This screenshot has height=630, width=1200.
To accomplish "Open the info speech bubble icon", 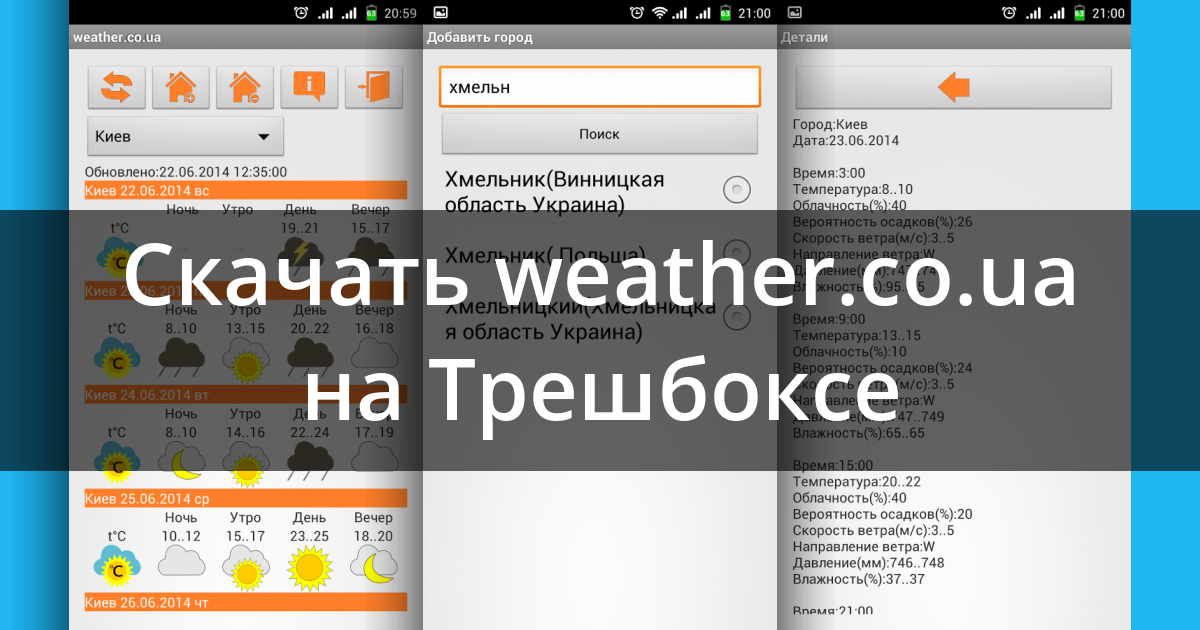I will tap(309, 87).
